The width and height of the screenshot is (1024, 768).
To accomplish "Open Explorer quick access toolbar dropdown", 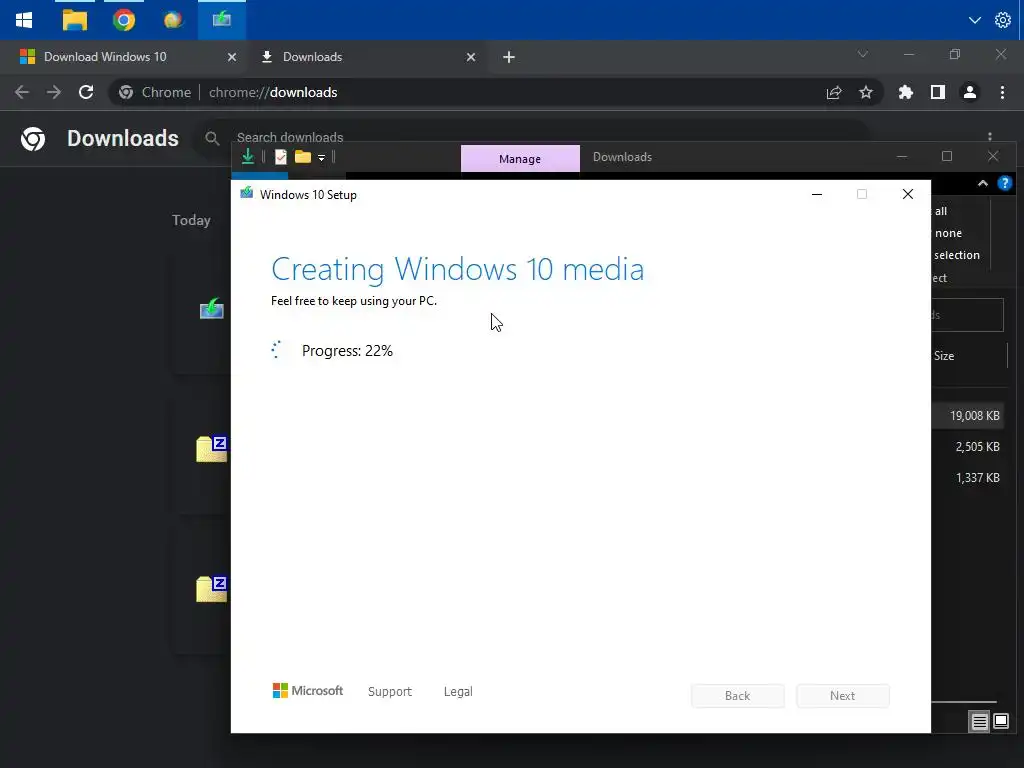I will click(321, 157).
